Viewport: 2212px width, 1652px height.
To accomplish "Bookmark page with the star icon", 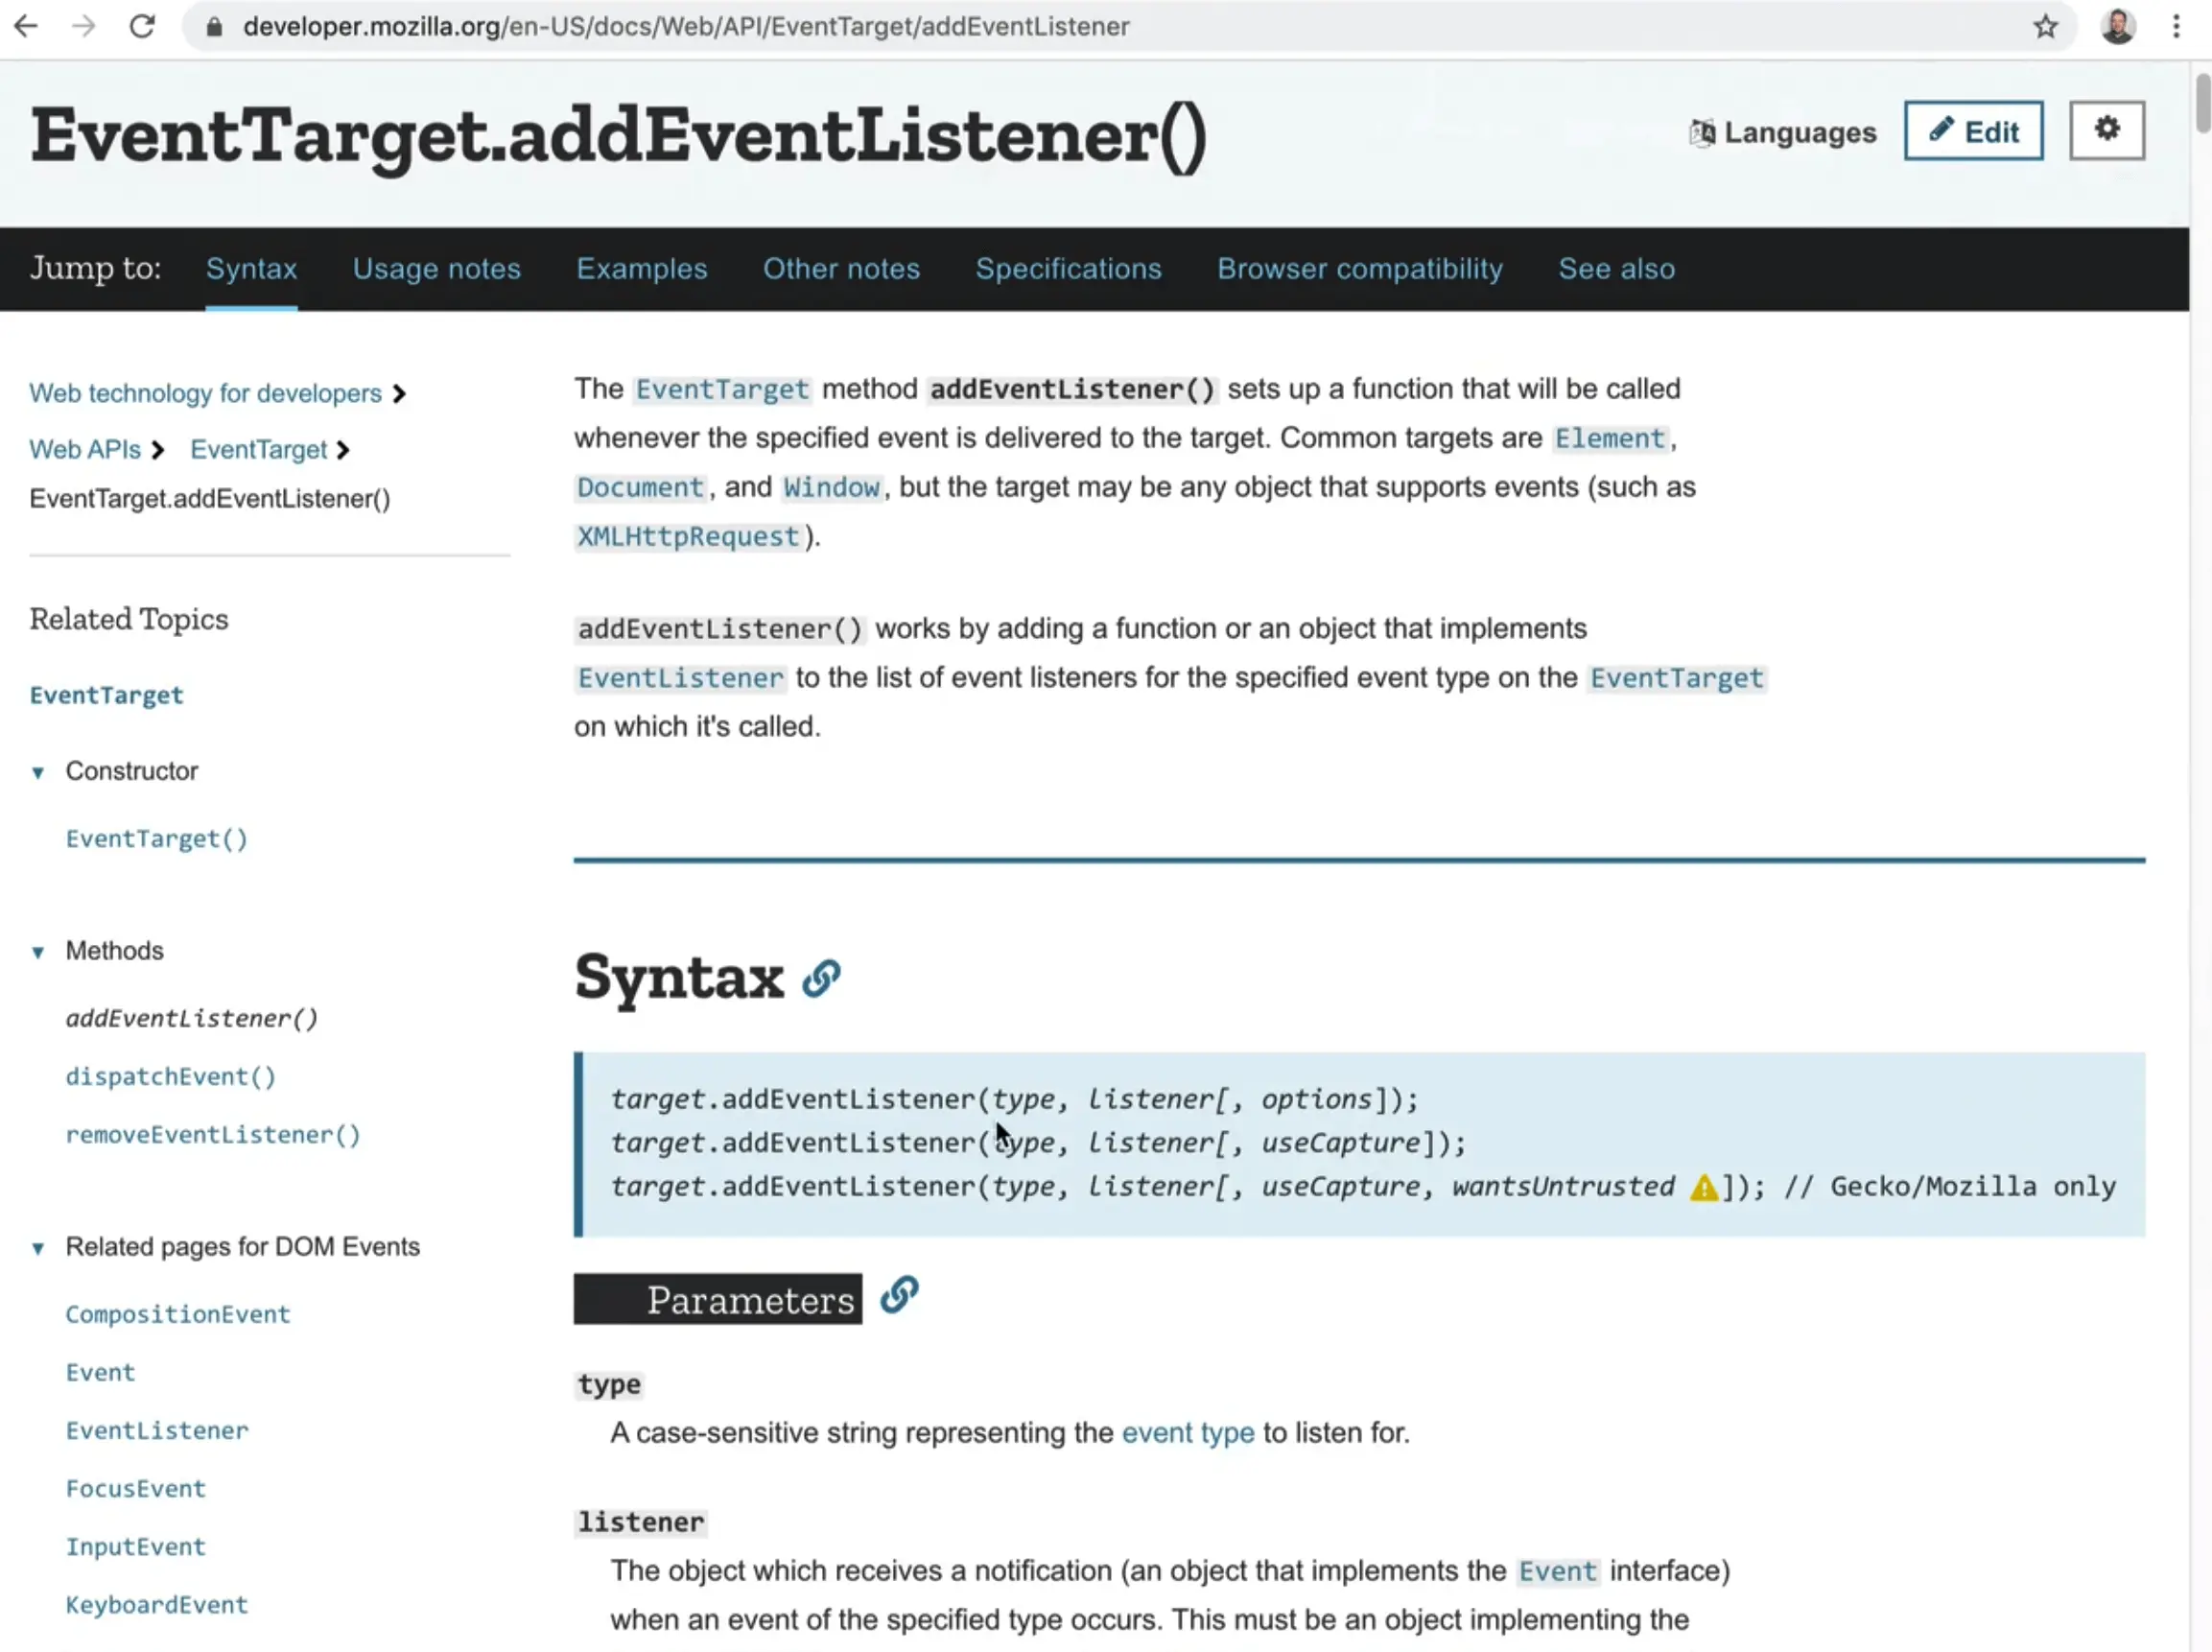I will point(2045,27).
